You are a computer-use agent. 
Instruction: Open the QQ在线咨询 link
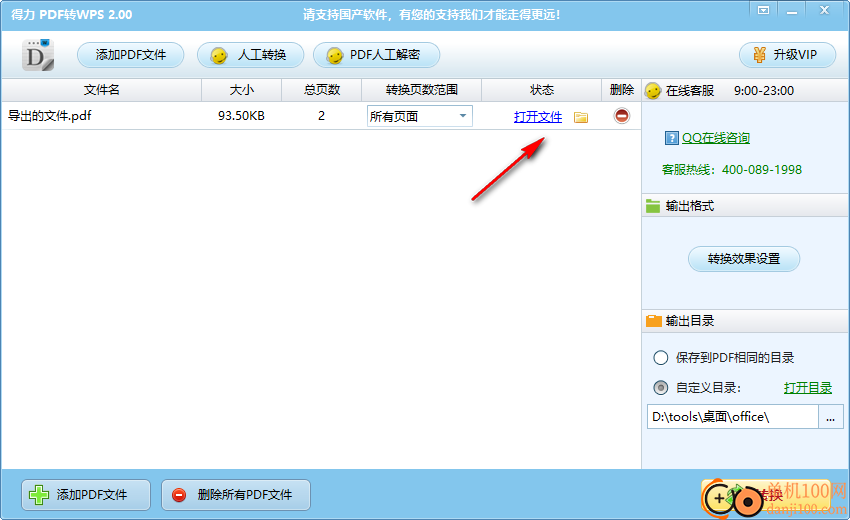coord(716,138)
